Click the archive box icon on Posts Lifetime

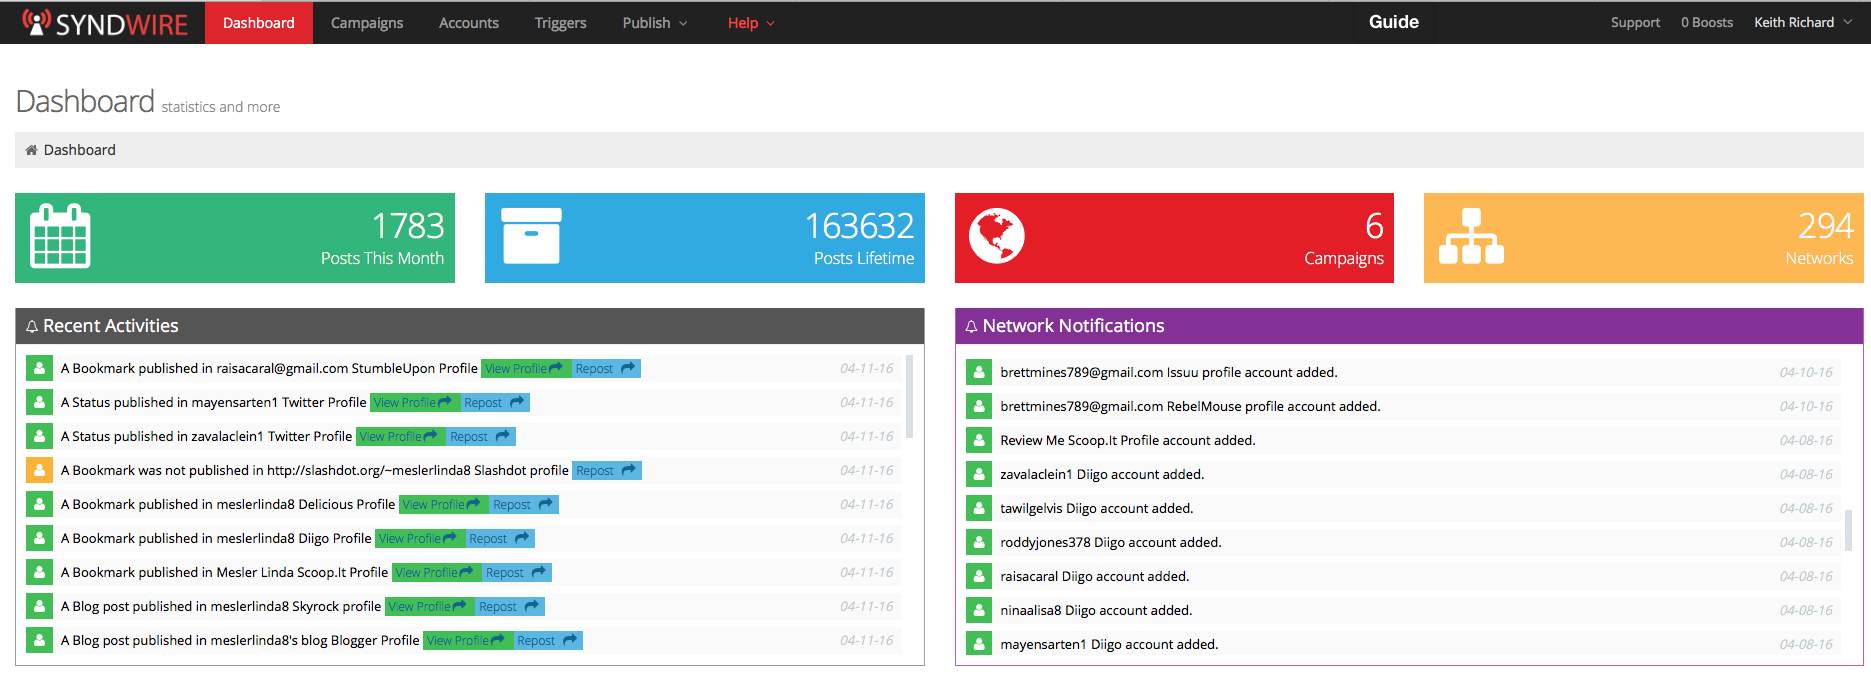[x=531, y=237]
